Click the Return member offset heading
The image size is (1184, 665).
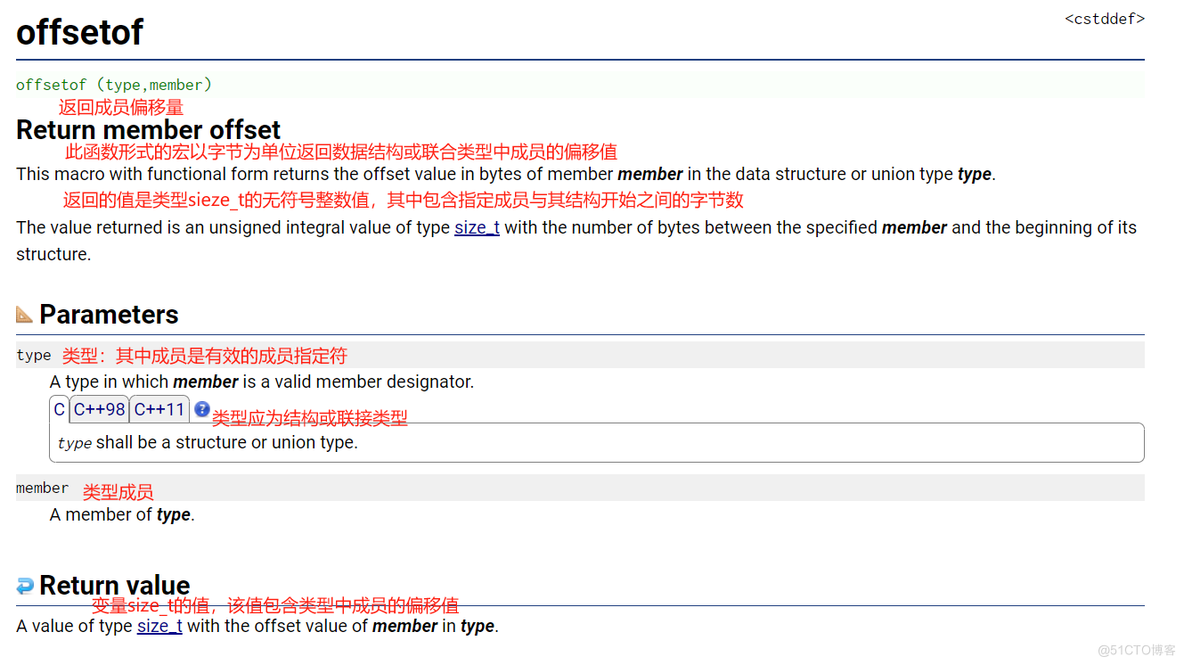pyautogui.click(x=148, y=130)
